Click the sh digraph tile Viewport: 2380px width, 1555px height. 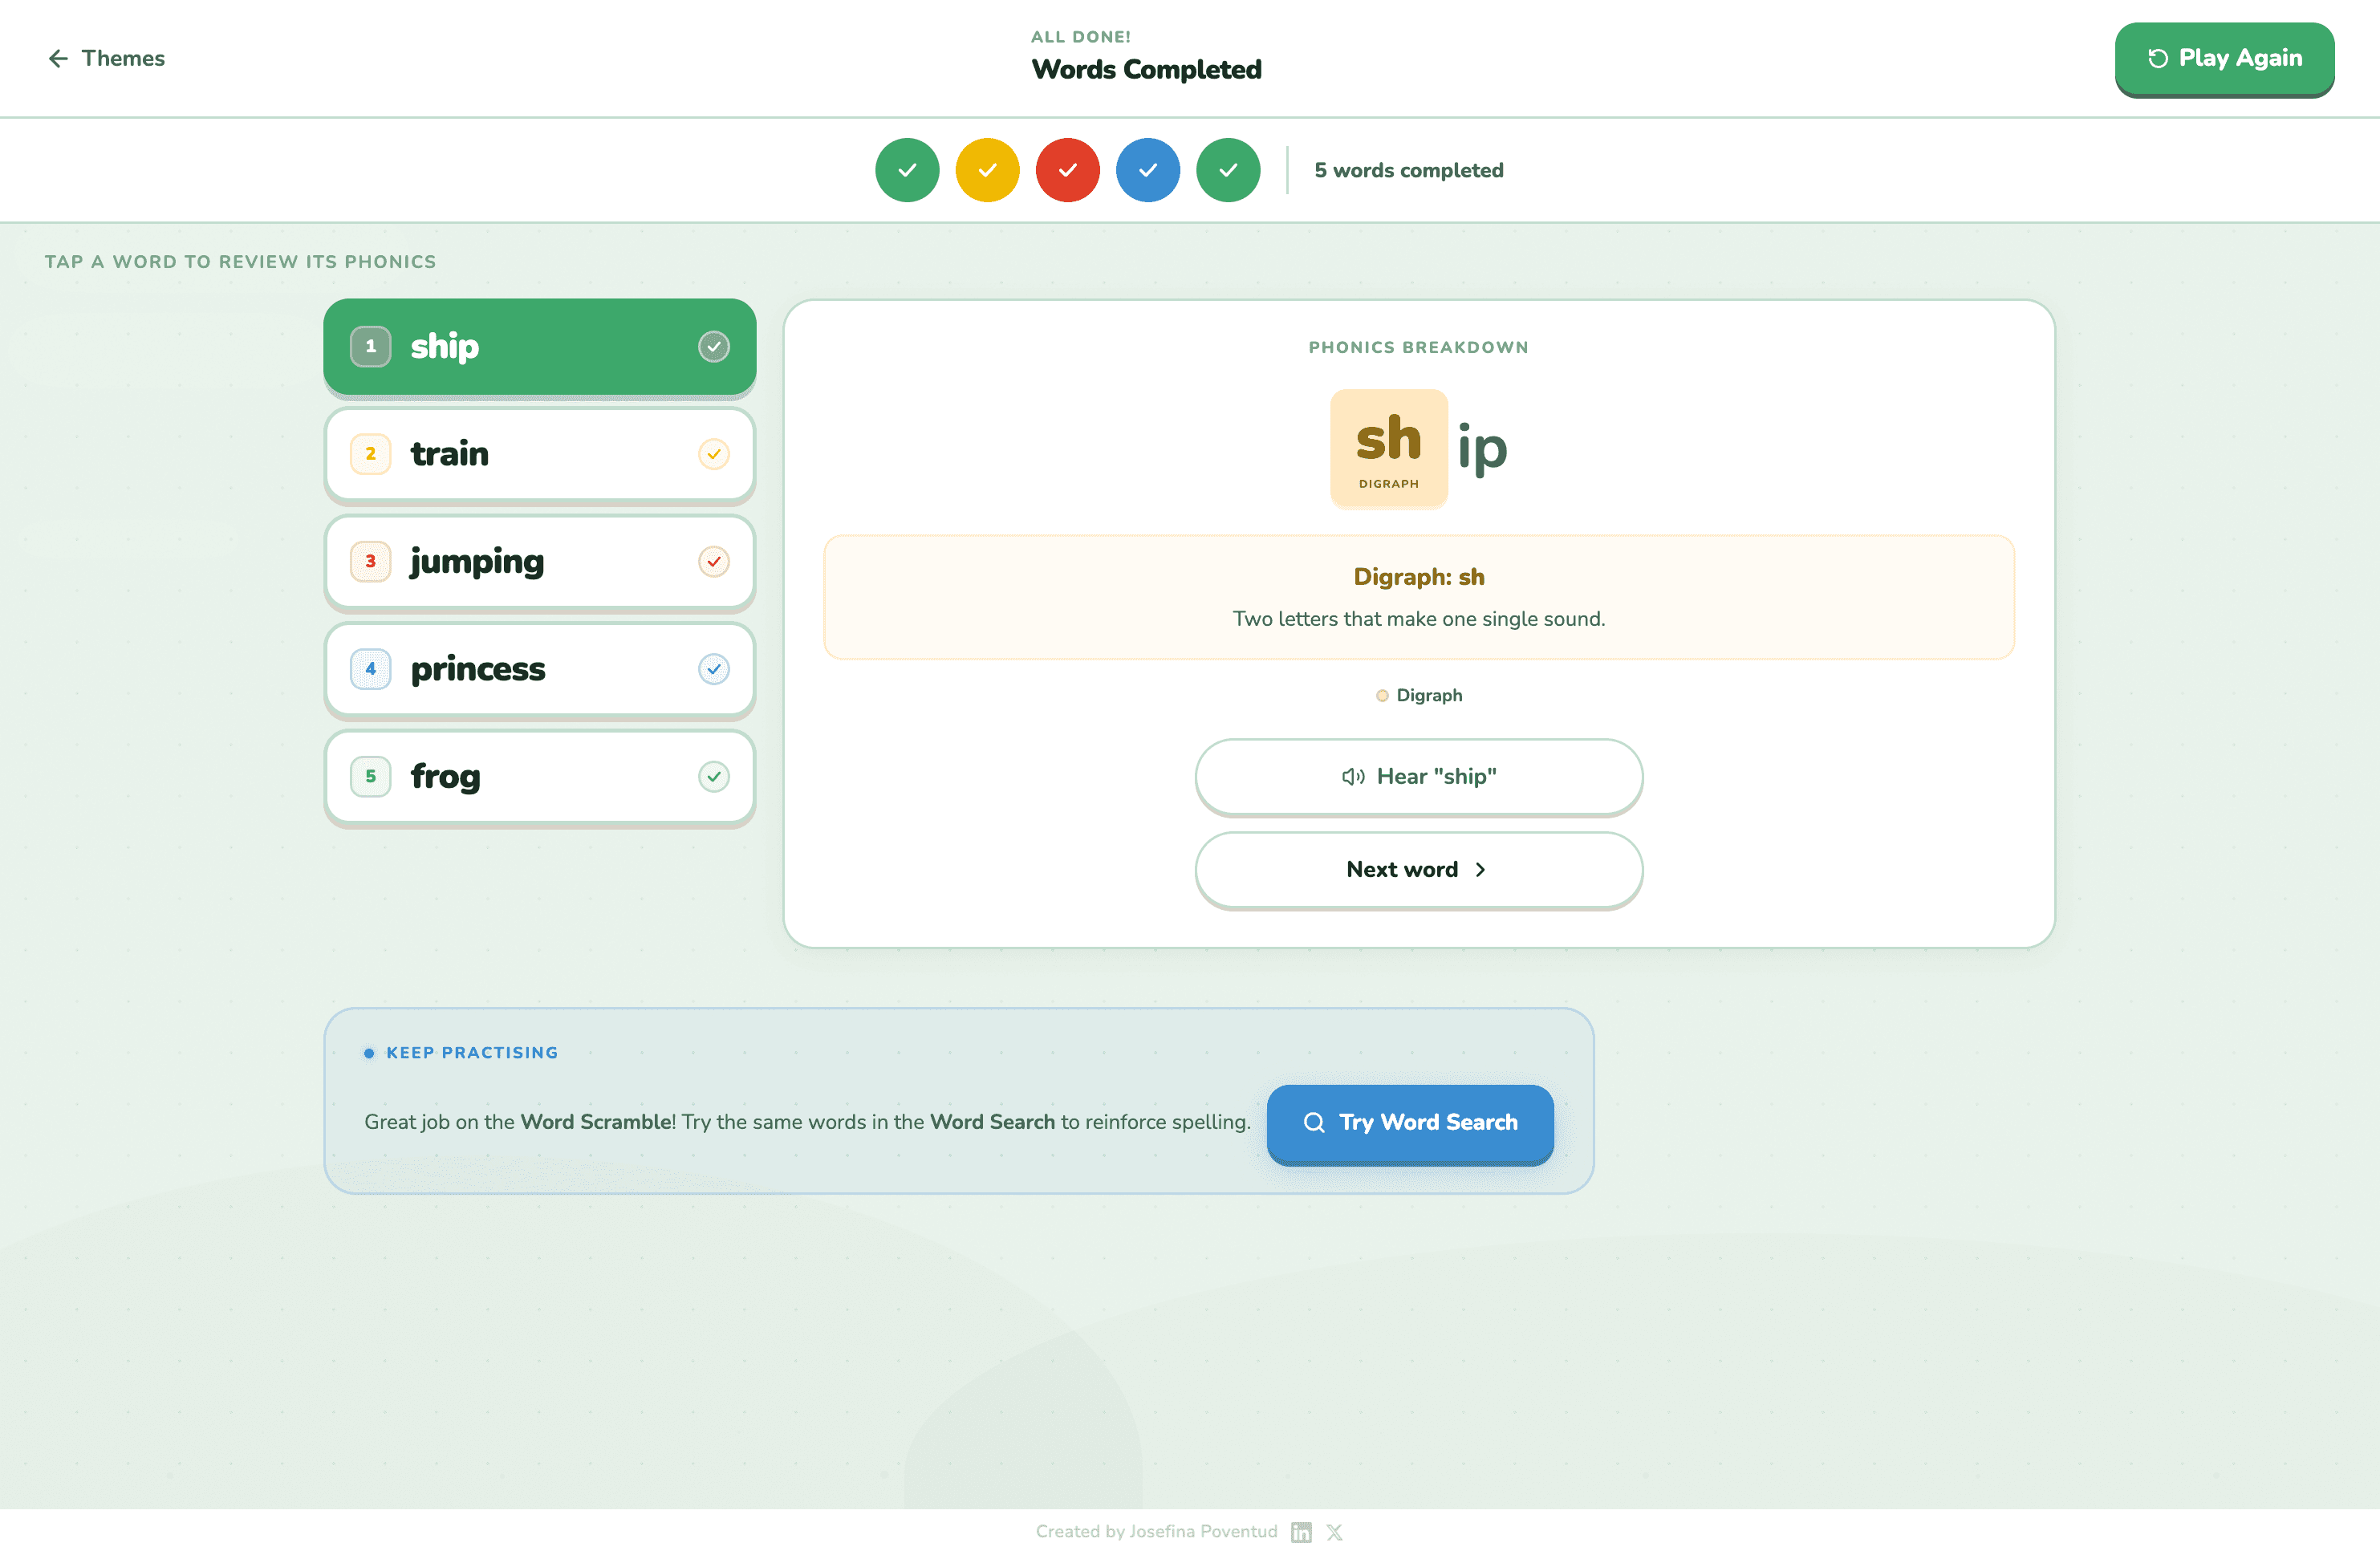[1388, 448]
